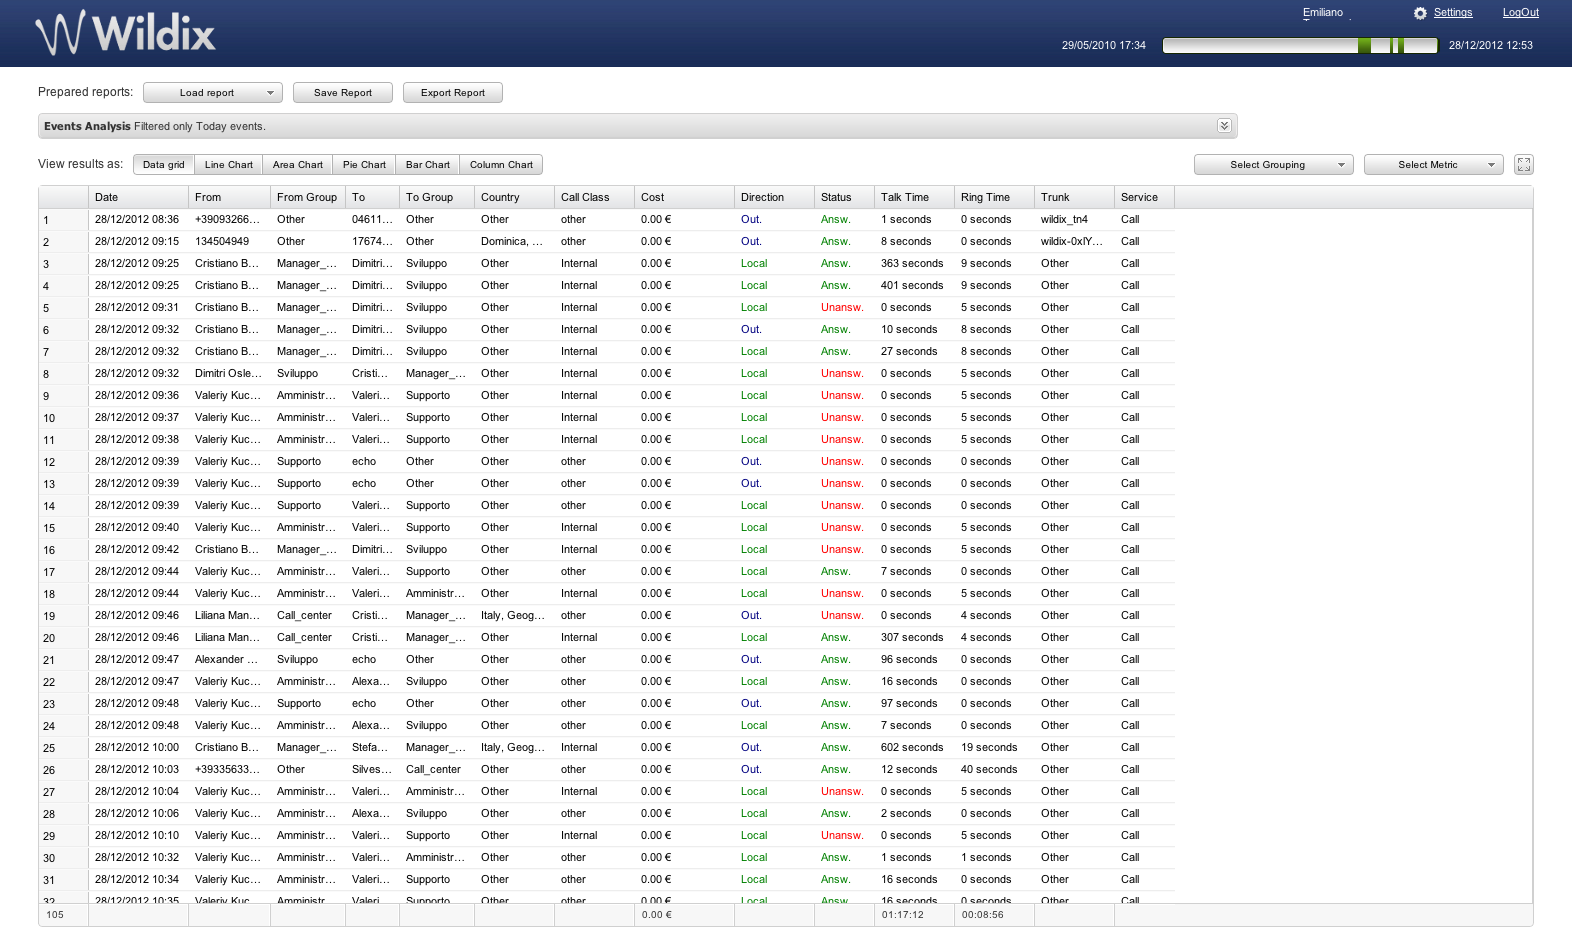The height and width of the screenshot is (937, 1572).
Task: Open the Load report dropdown
Action: coord(213,93)
